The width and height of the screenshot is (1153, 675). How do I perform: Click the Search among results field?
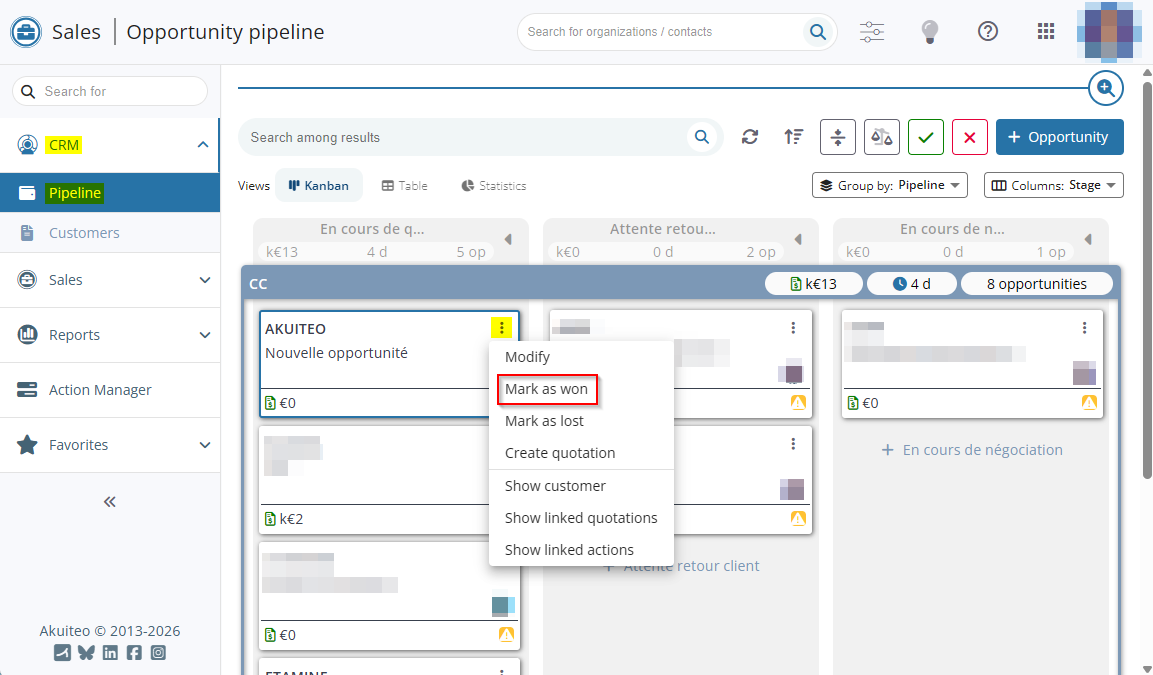465,137
